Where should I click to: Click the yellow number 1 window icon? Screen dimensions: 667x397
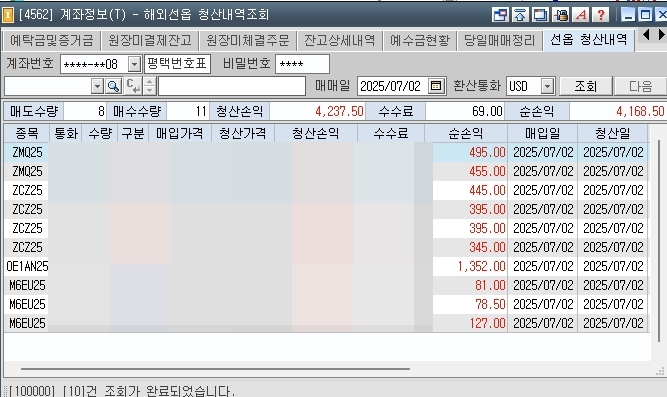click(x=8, y=15)
